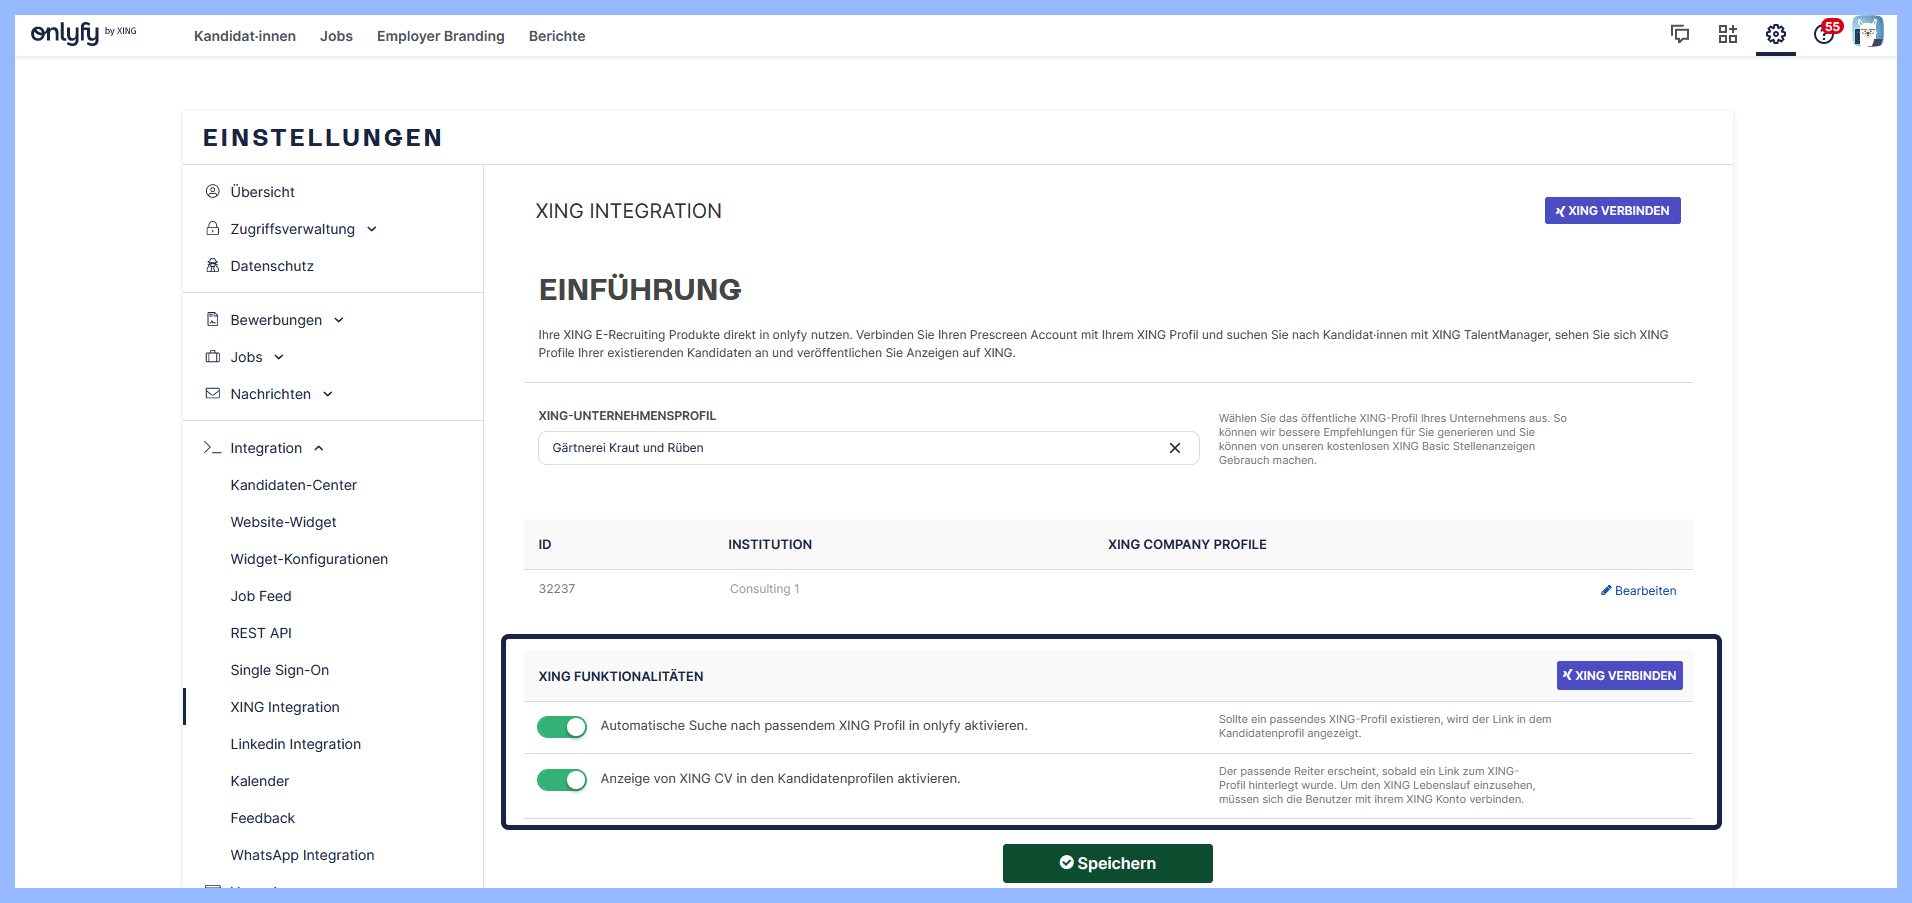The image size is (1912, 903).
Task: Open the Employer Branding menu
Action: (x=440, y=36)
